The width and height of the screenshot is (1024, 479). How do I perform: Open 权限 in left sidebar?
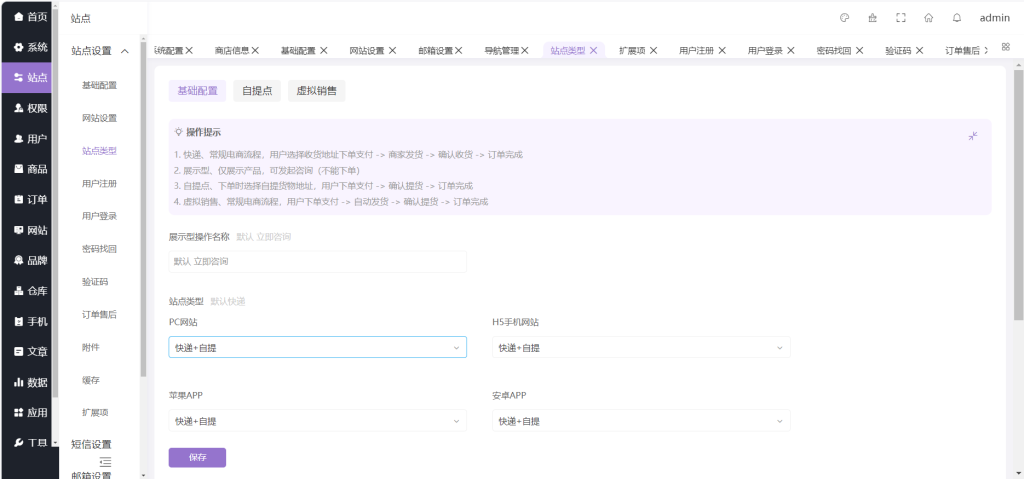(30, 108)
